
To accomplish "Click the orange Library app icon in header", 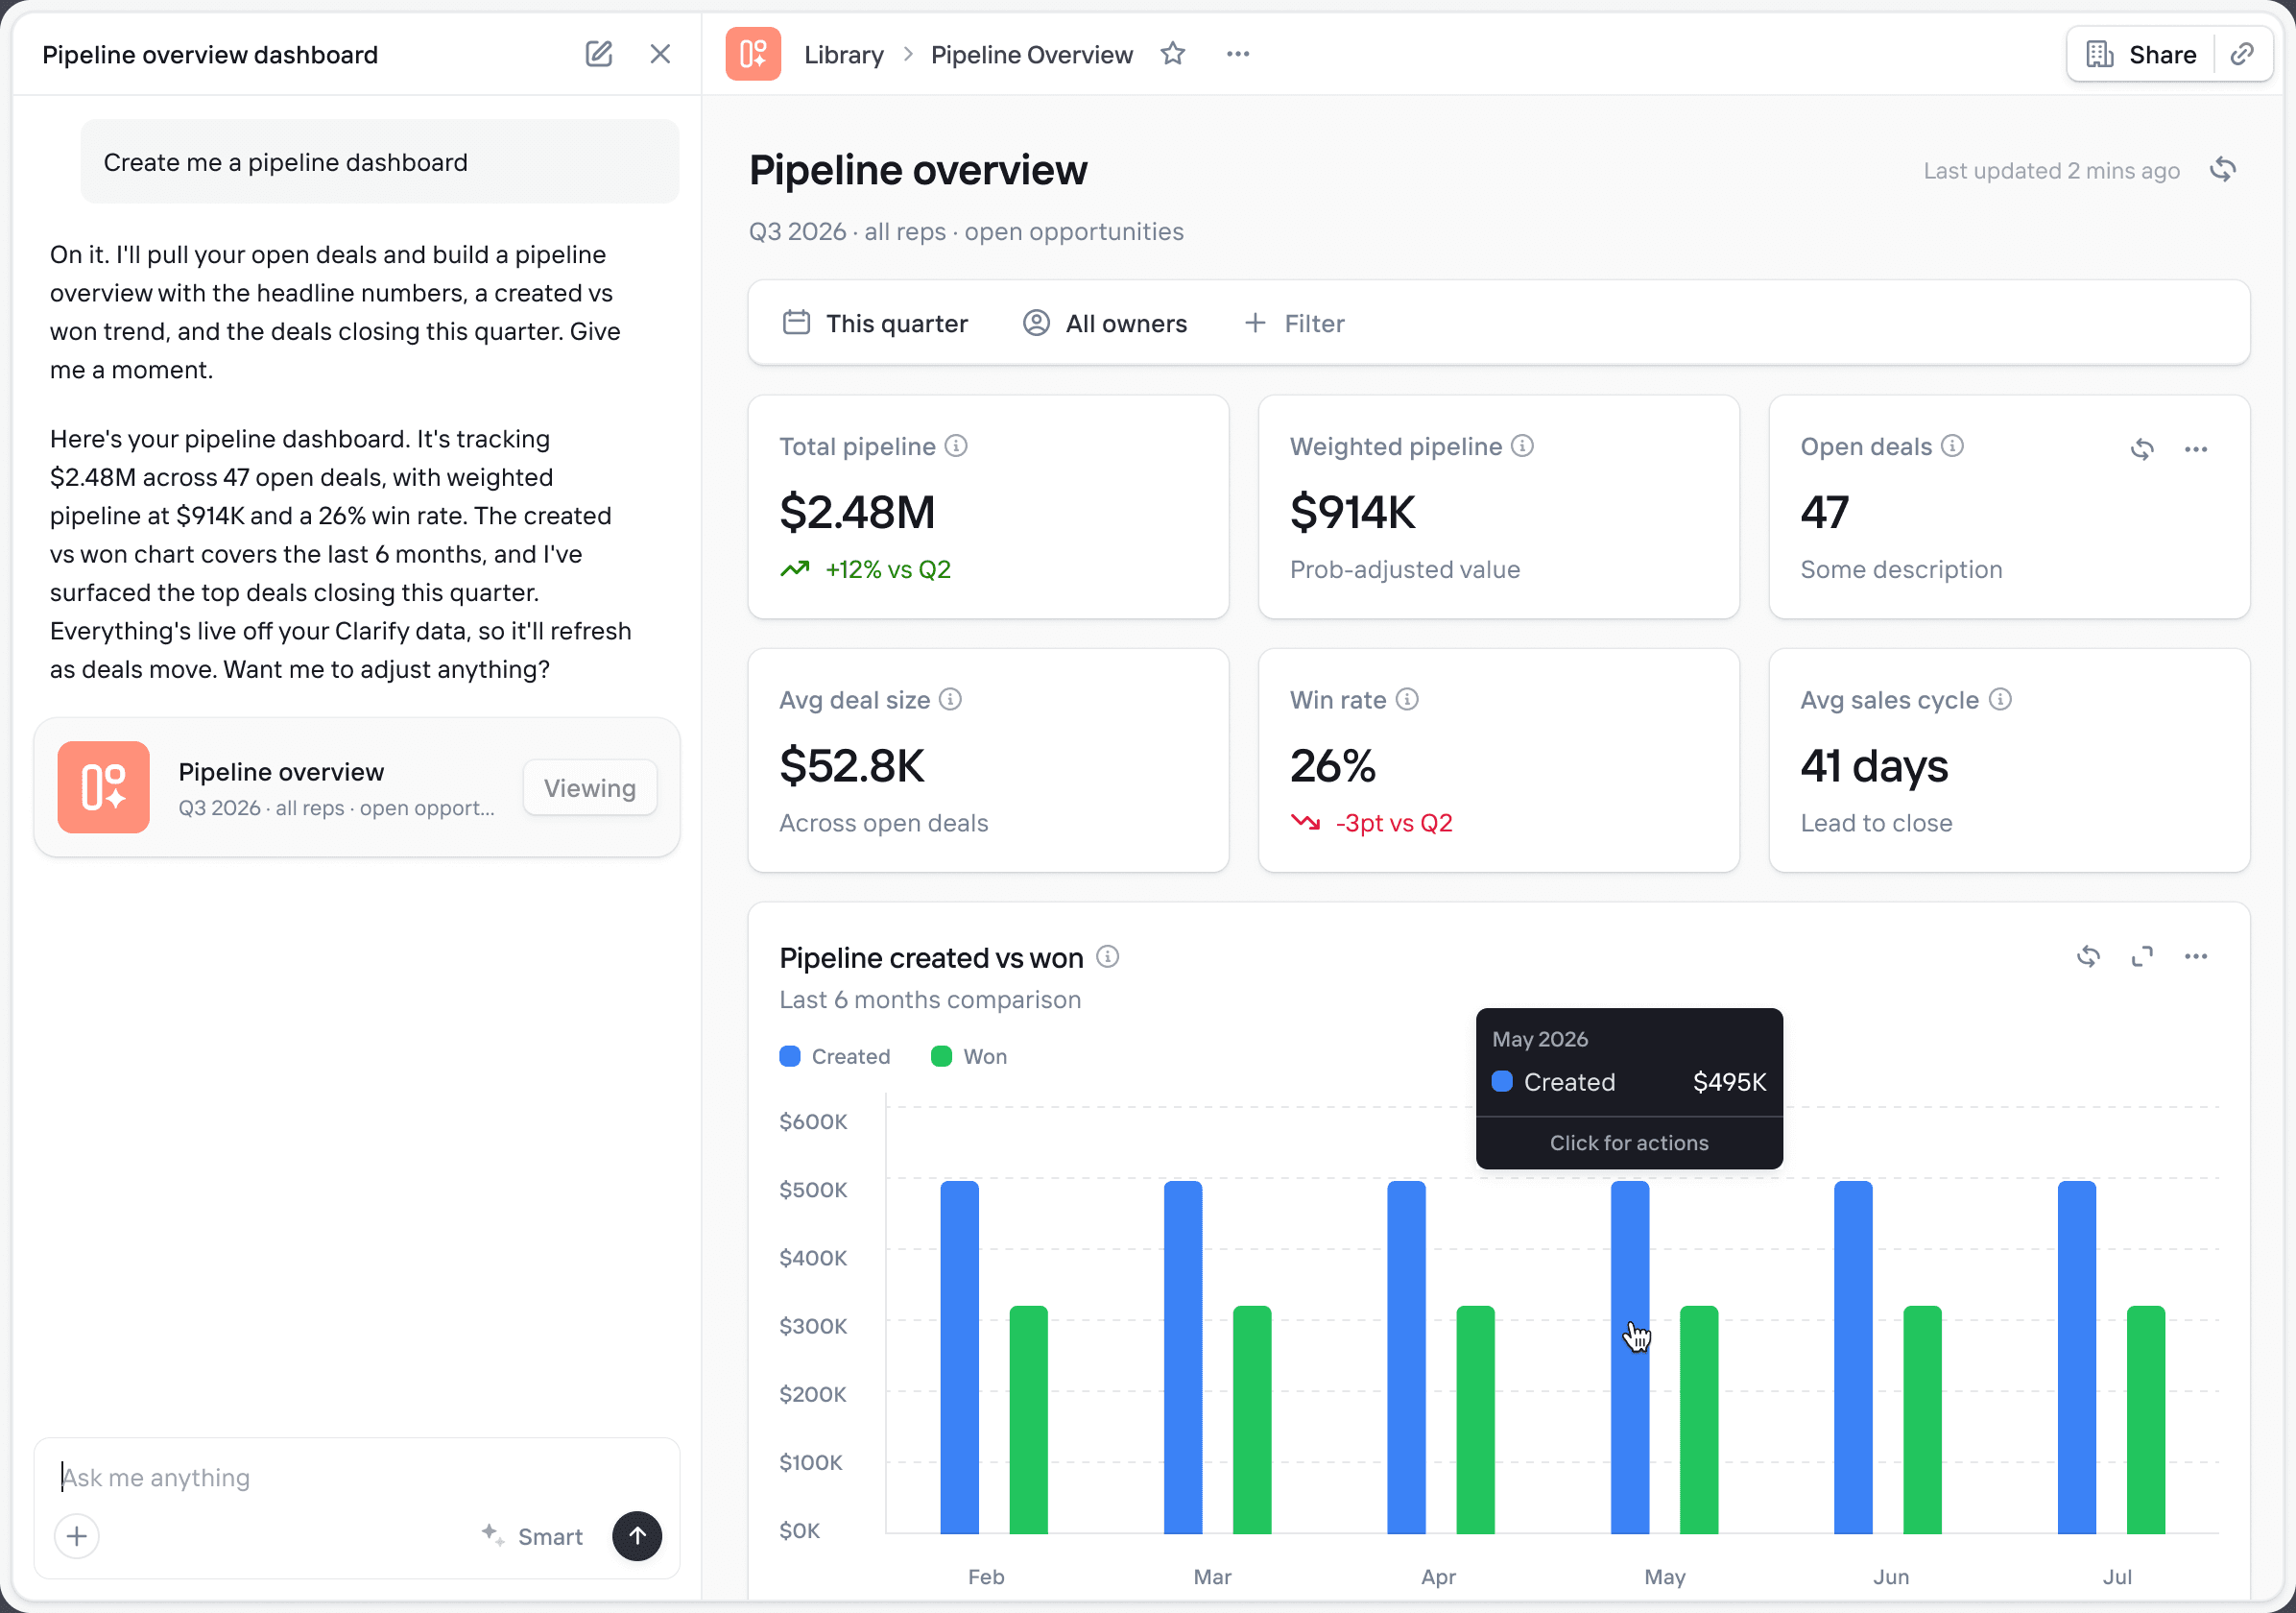I will pyautogui.click(x=753, y=54).
